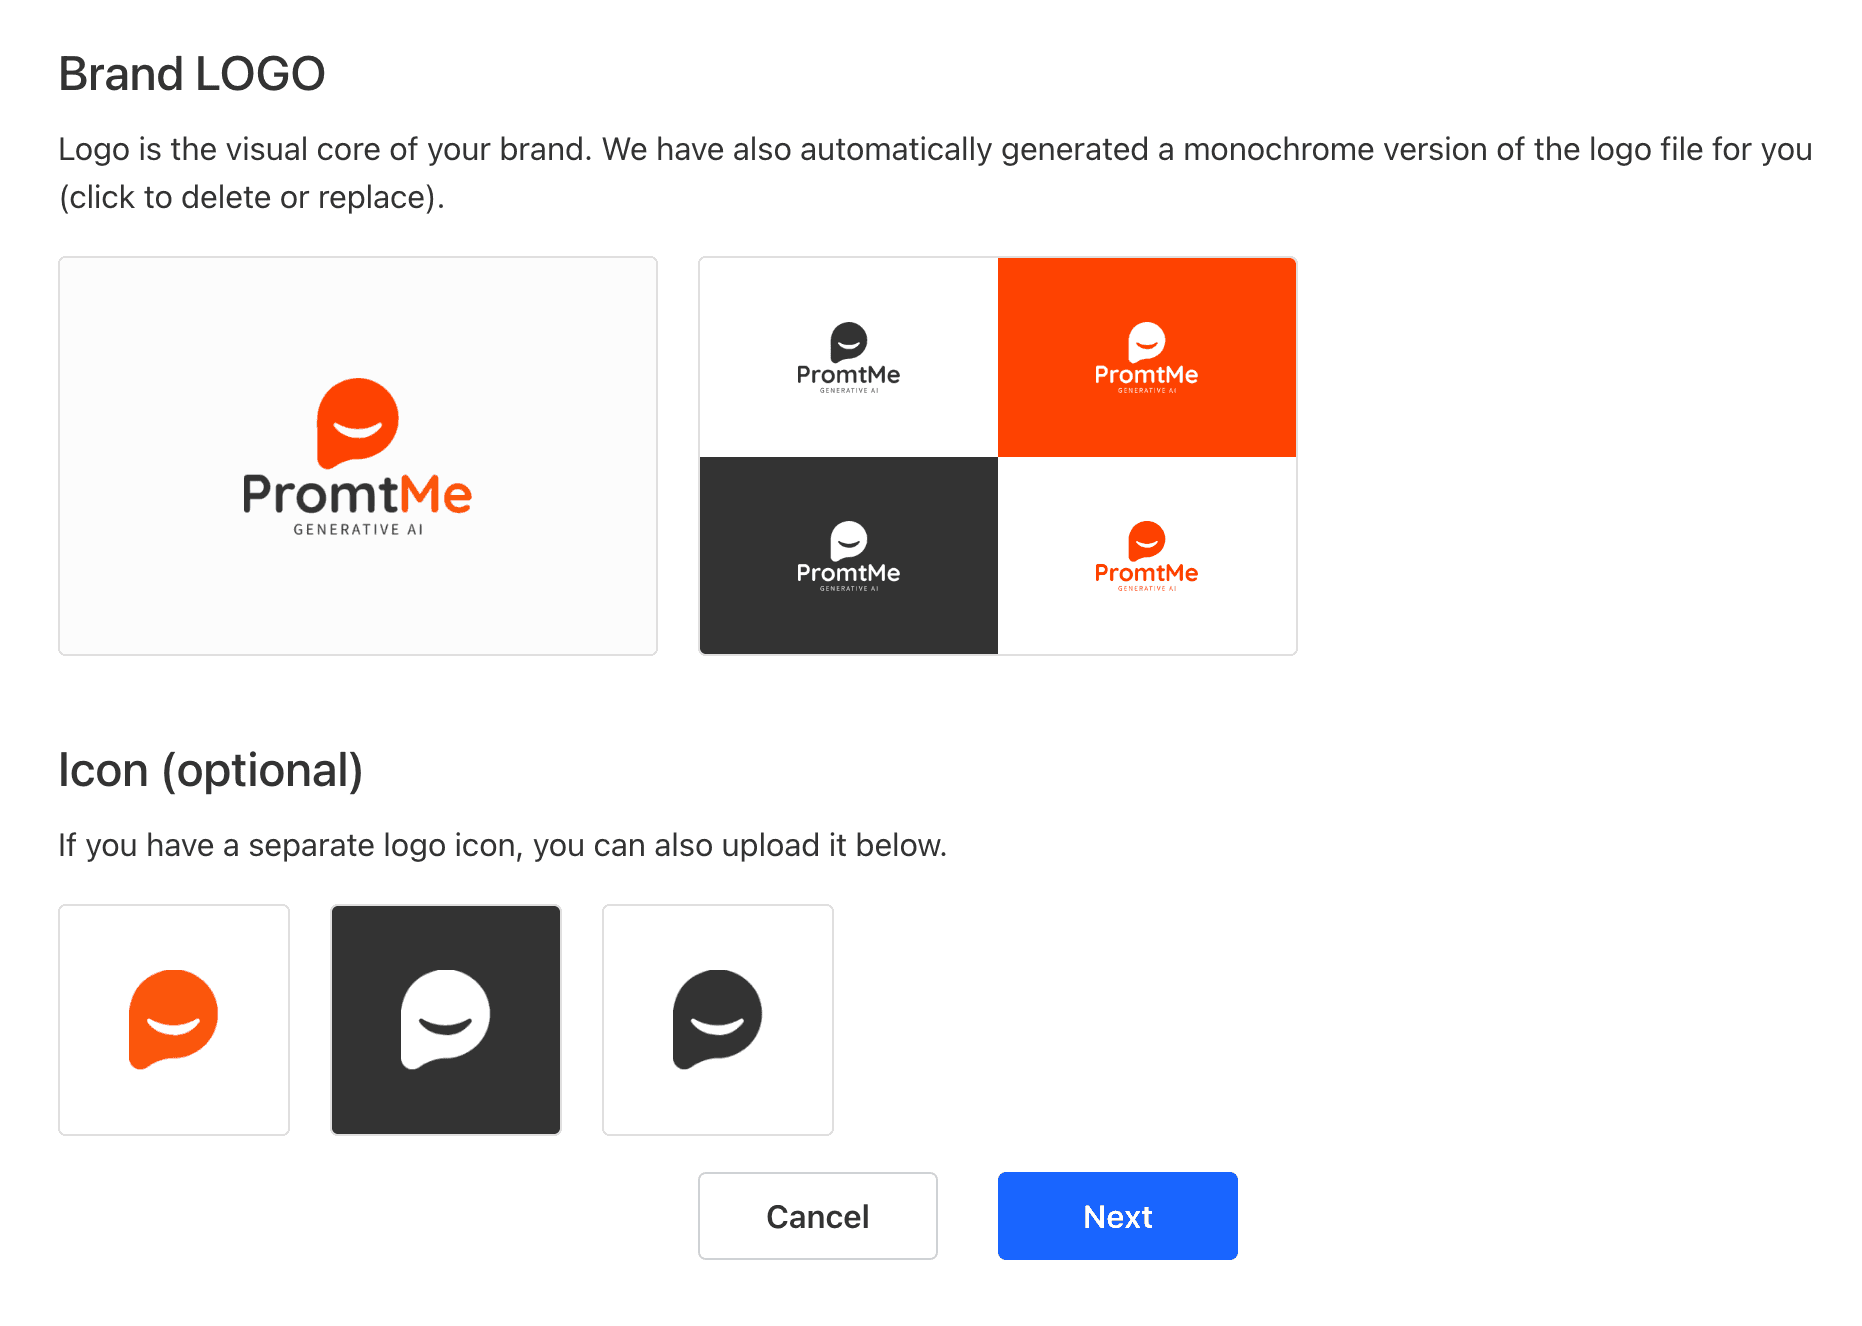The height and width of the screenshot is (1326, 1862).
Task: Click the small orange bubble on the orange-on-white variant
Action: pos(1147,541)
